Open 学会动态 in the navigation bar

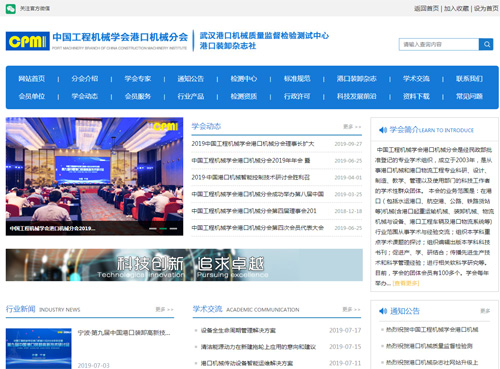pyautogui.click(x=85, y=96)
